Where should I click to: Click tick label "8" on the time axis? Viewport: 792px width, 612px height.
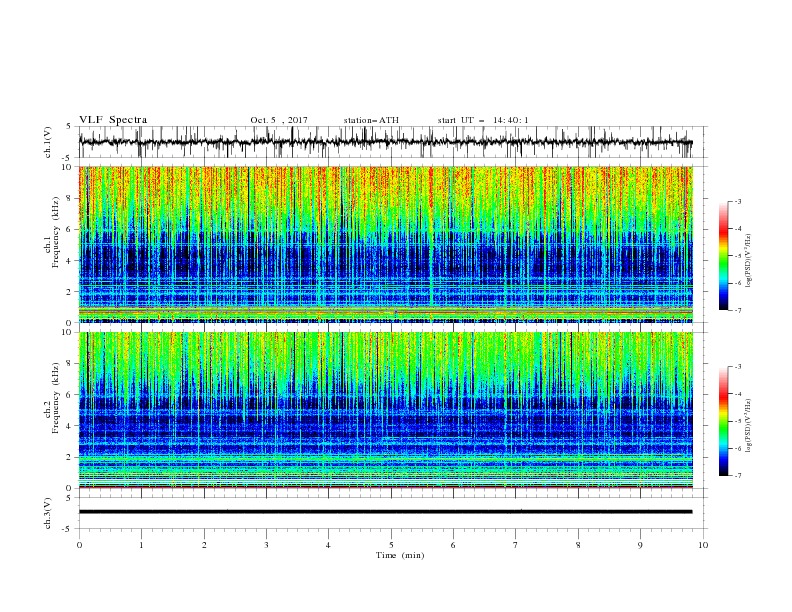point(578,545)
